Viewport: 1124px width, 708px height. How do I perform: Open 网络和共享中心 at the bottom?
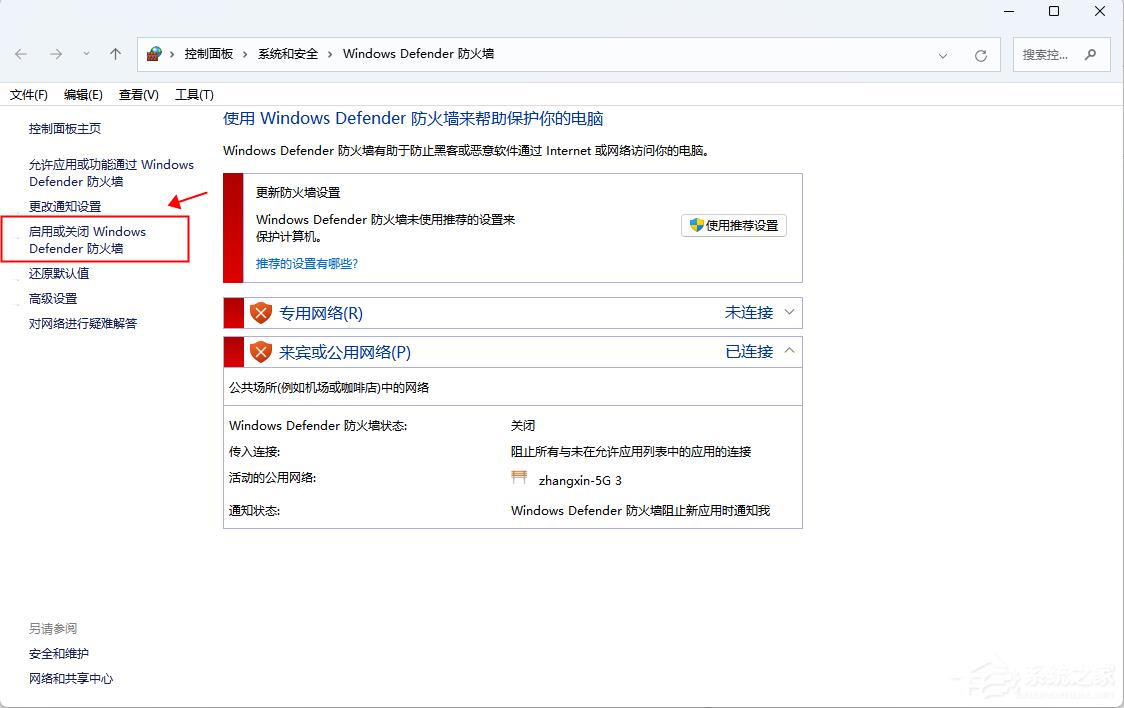click(70, 678)
